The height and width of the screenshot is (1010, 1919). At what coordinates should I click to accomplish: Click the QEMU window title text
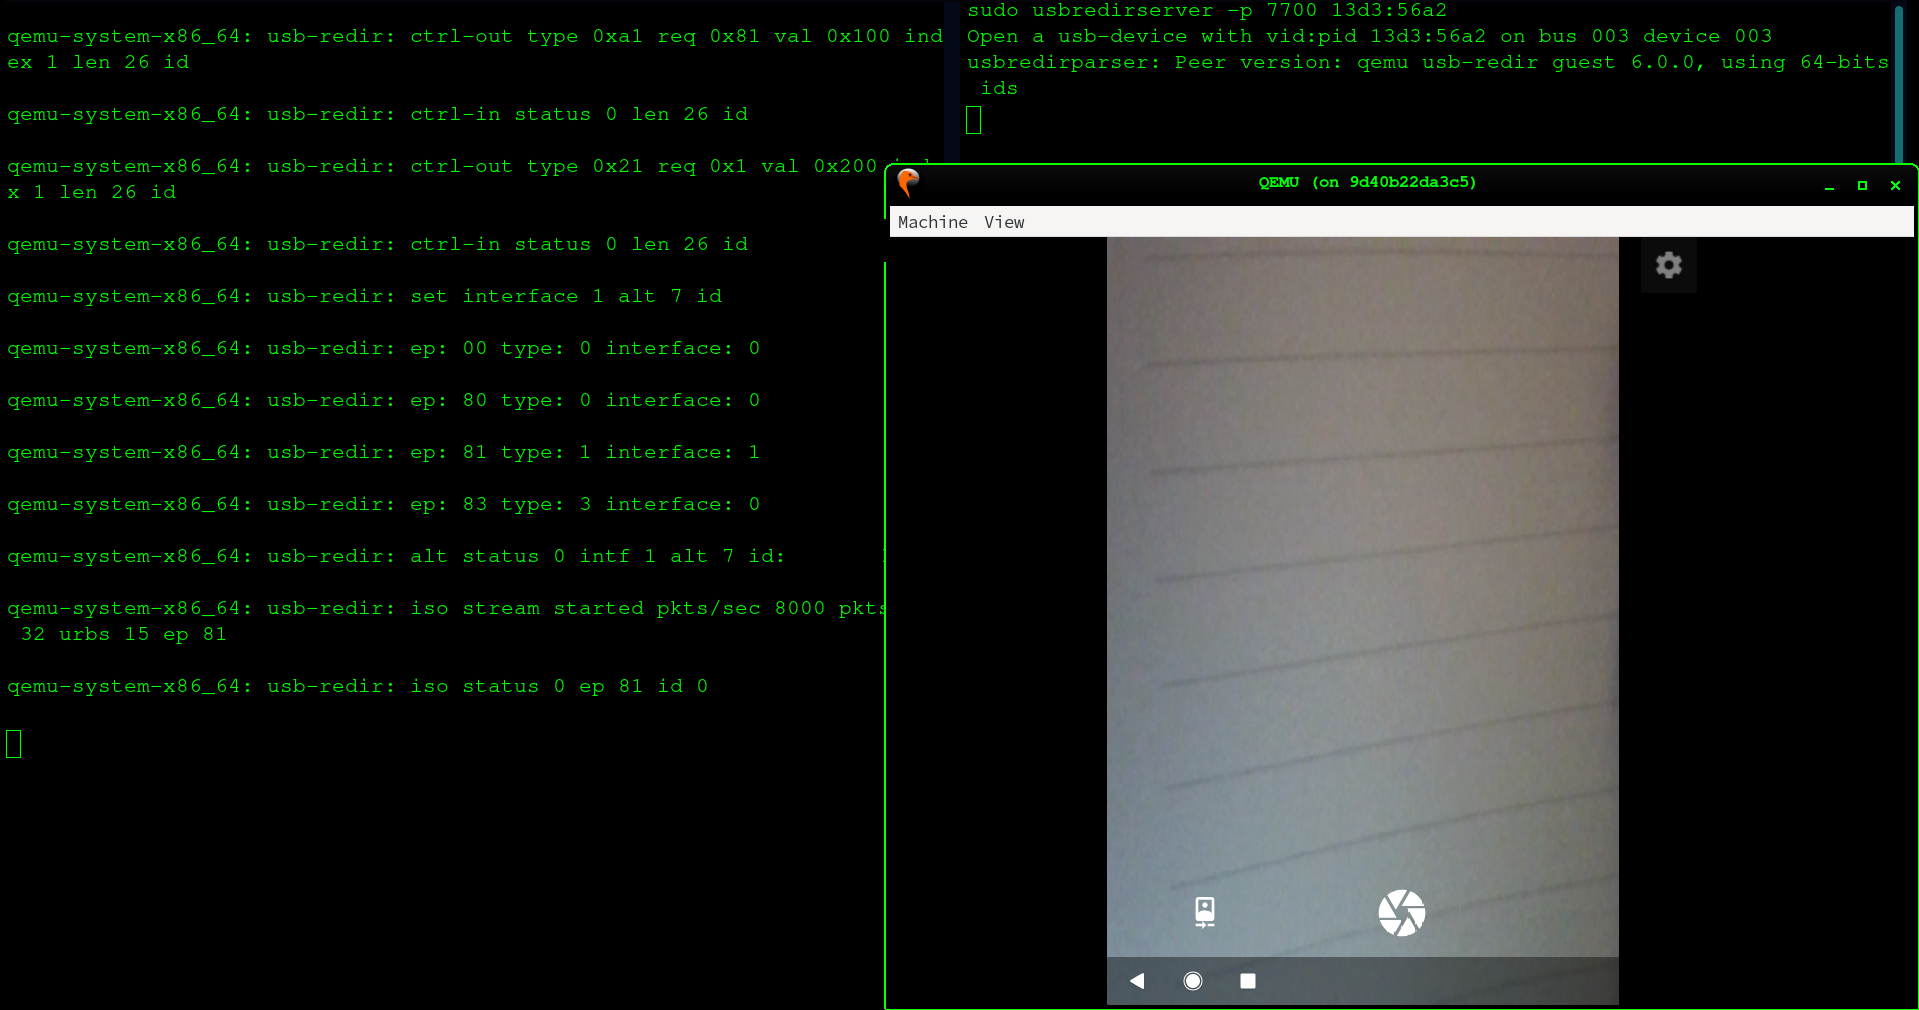coord(1367,182)
